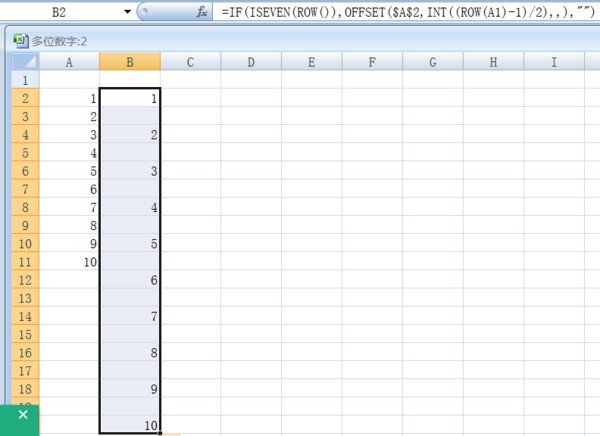Select row 12 header
This screenshot has width=600, height=436.
(x=25, y=280)
